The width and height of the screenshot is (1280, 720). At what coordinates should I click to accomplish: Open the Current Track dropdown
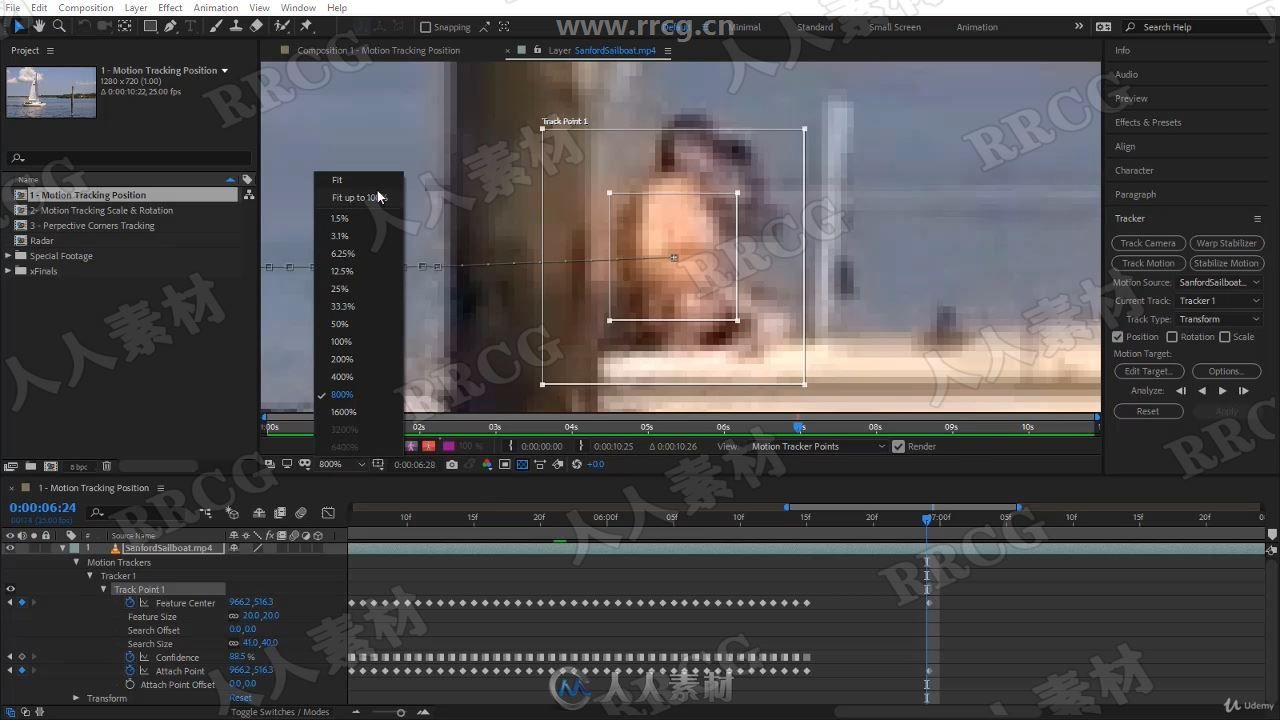pos(1221,300)
